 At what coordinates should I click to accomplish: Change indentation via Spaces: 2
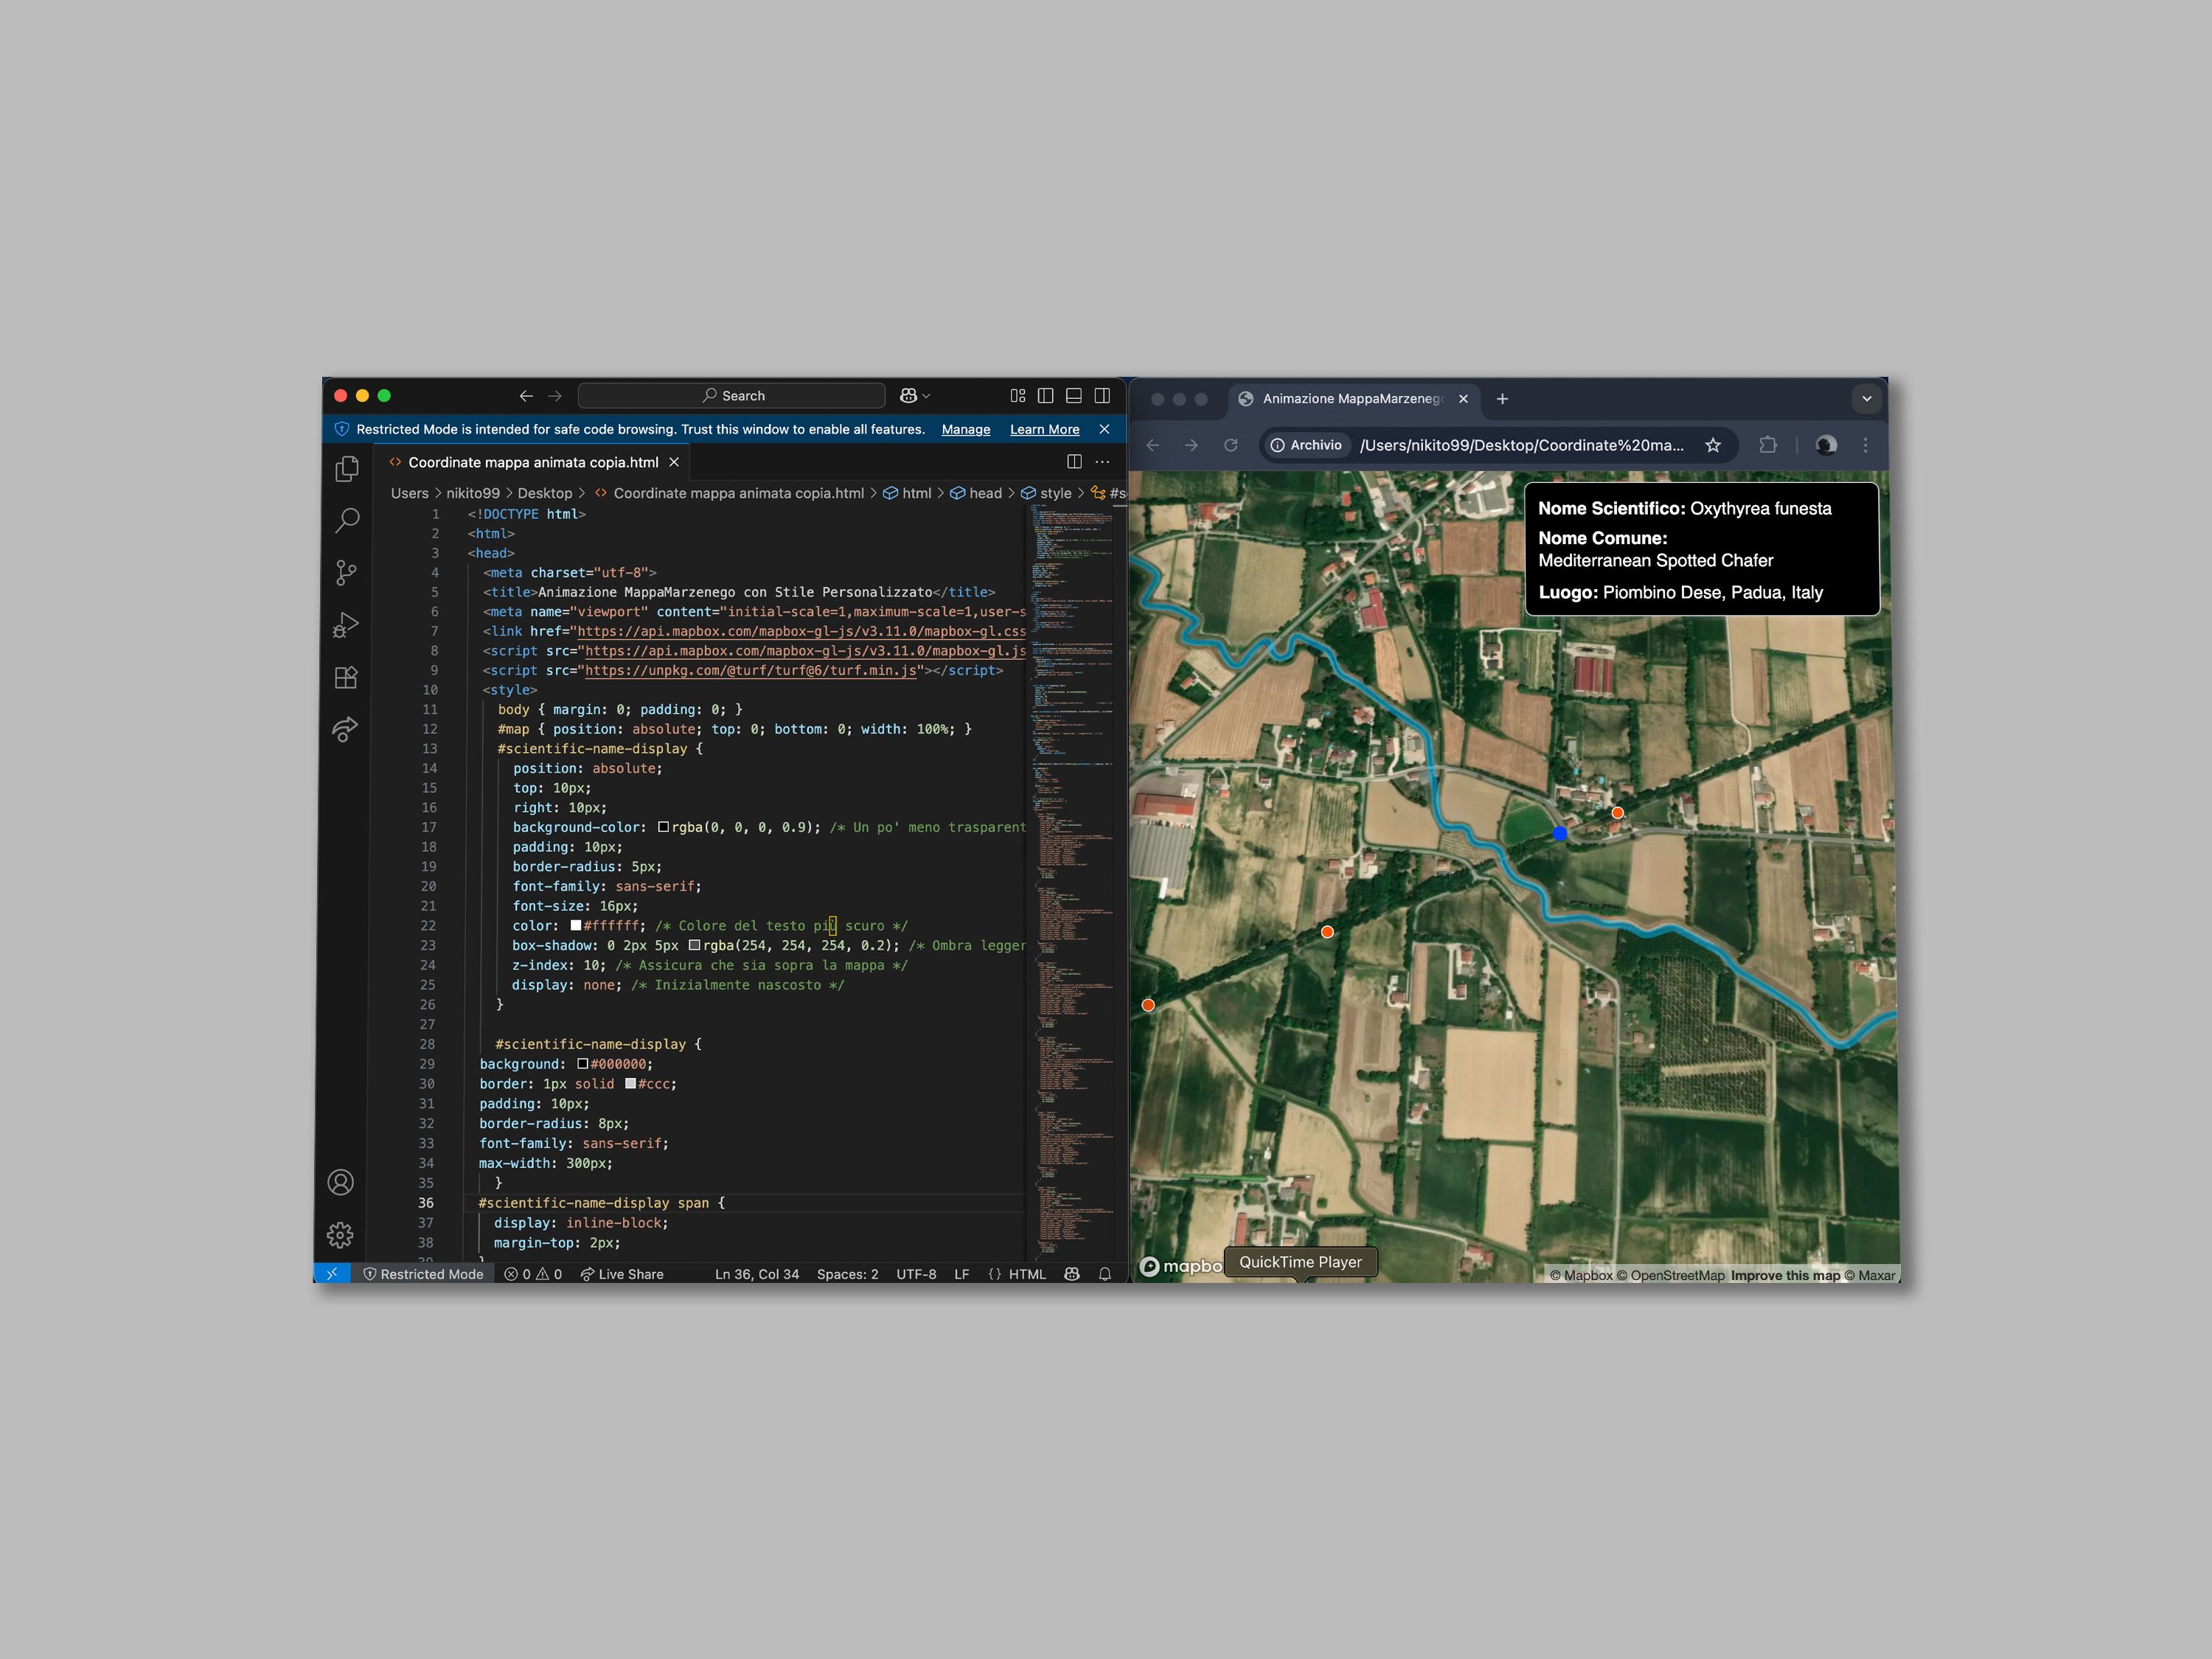click(x=847, y=1274)
